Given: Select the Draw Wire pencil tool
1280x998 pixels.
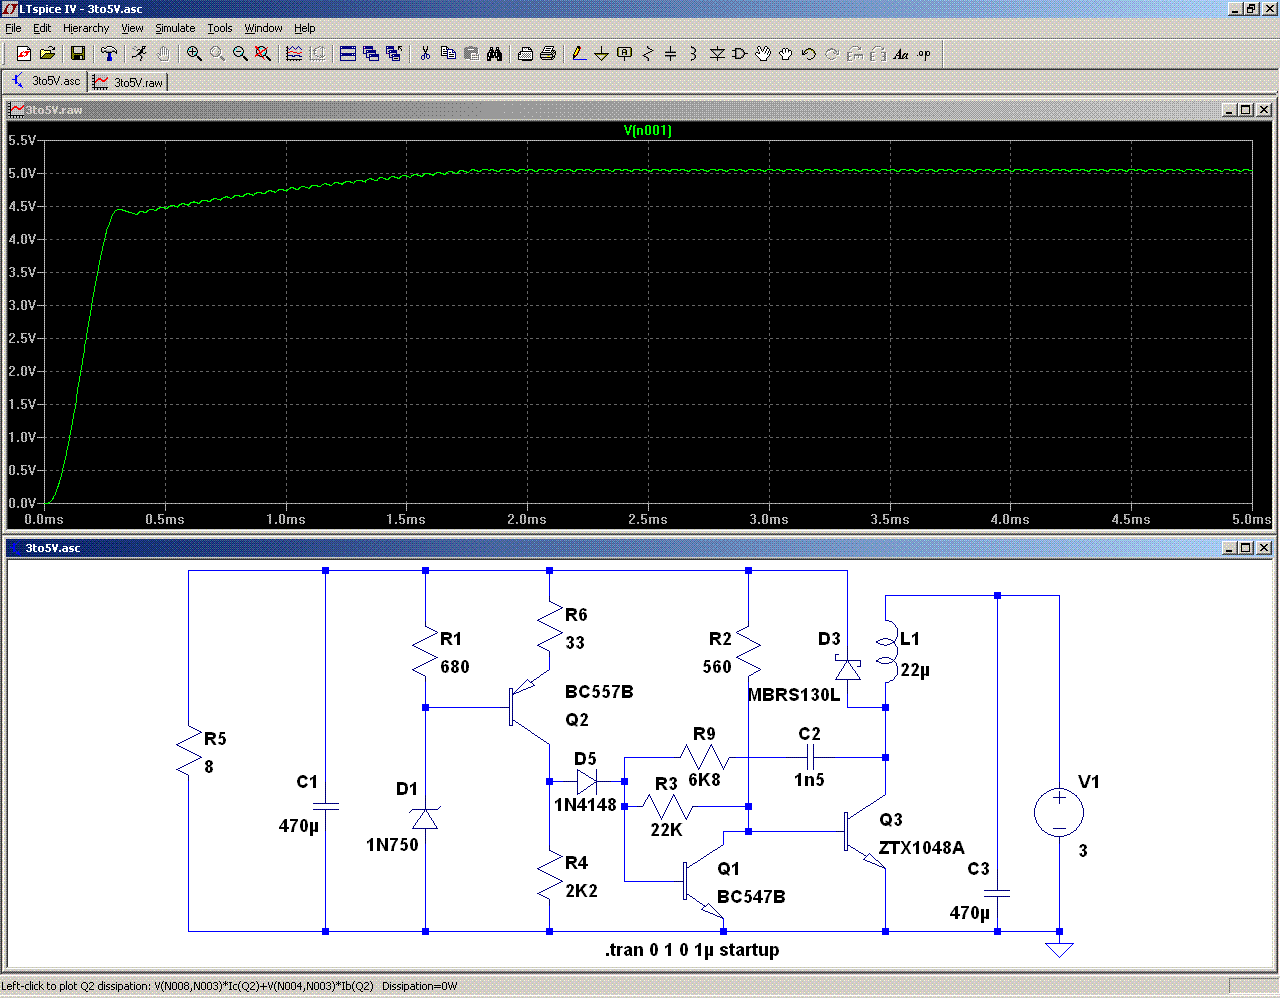Looking at the screenshot, I should 578,54.
